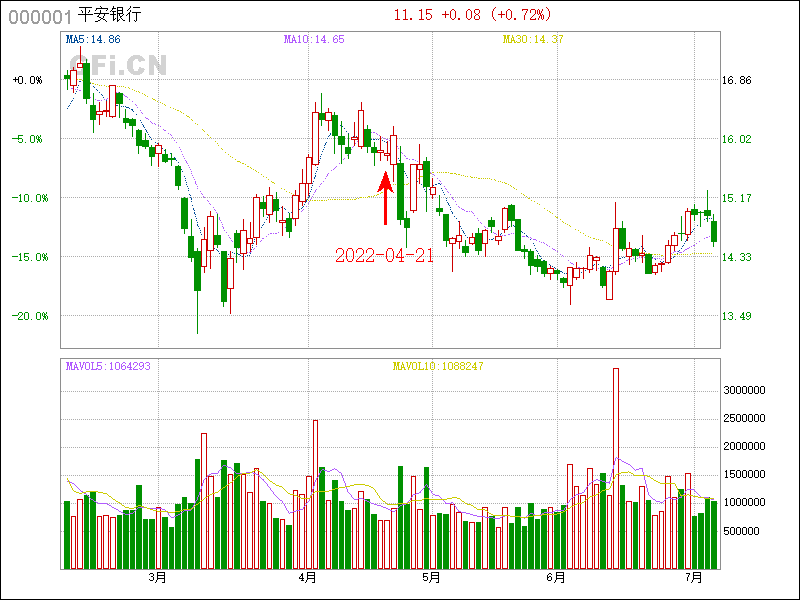Click the latest price 11.15
Screen dimensions: 800x600
click(x=413, y=15)
